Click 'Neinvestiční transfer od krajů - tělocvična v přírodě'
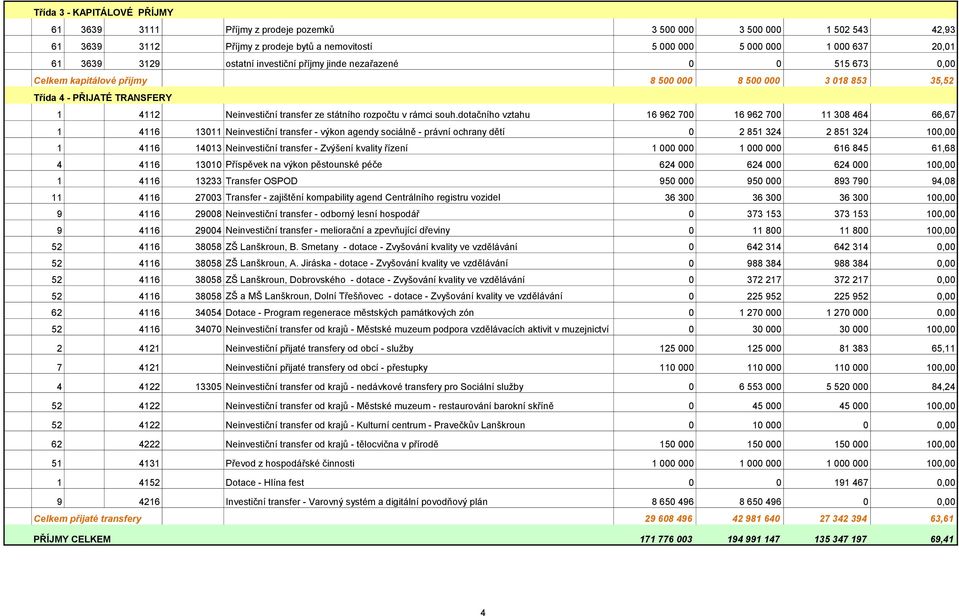Screen dimensions: 959x616 pos(331,444)
